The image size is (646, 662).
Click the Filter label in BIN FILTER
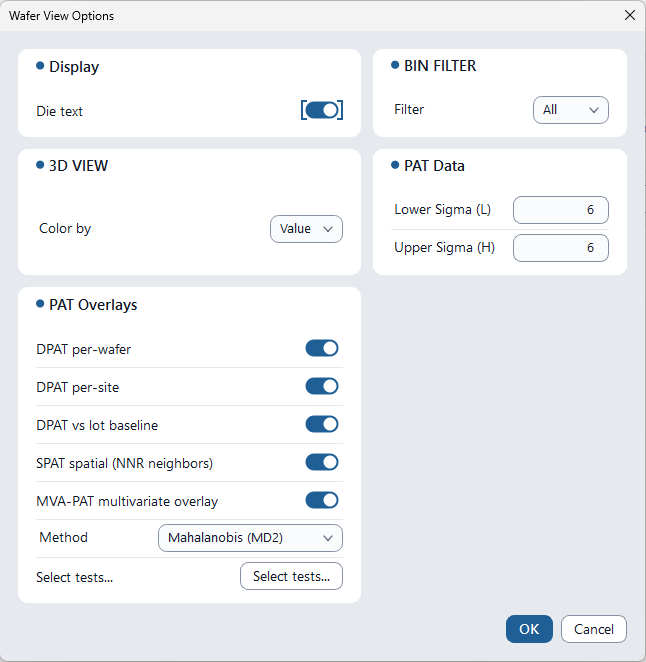coord(409,109)
